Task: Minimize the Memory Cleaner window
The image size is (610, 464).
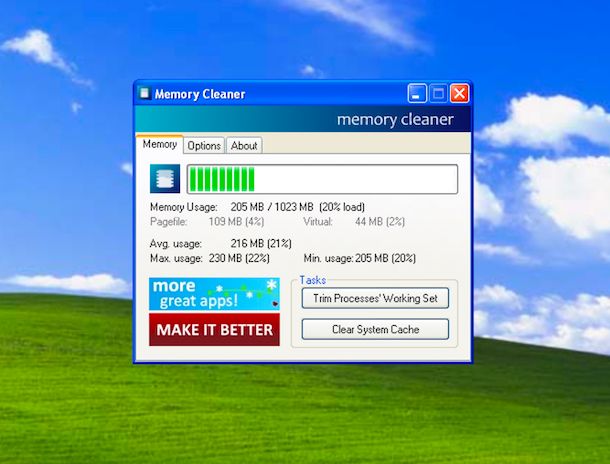Action: (x=417, y=93)
